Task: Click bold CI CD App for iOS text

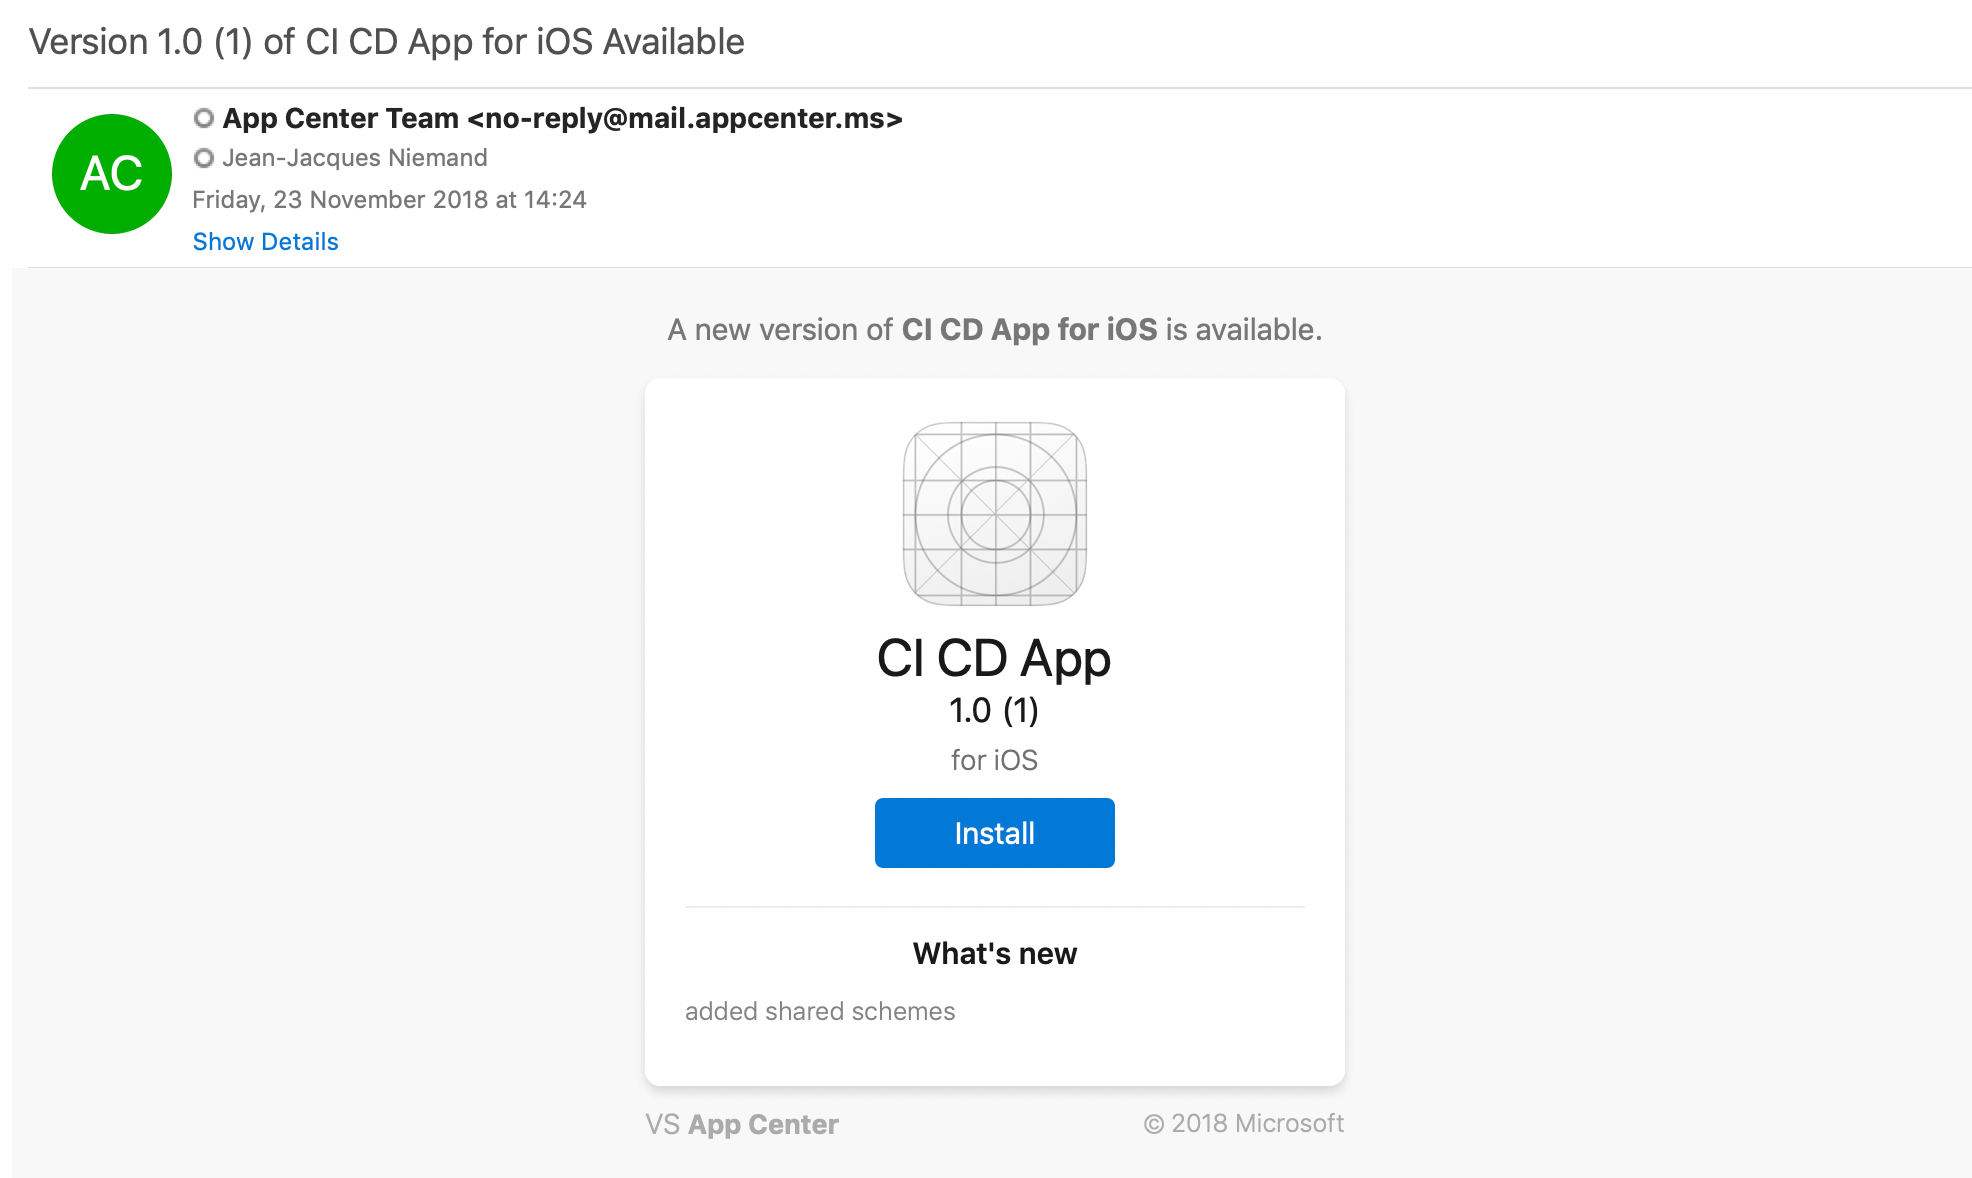Action: pyautogui.click(x=1029, y=330)
